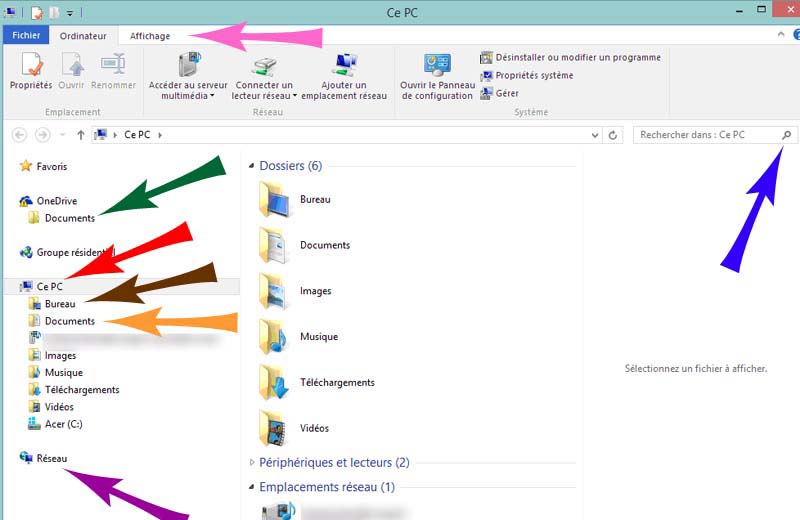Click the new folder icon in title bar

click(54, 12)
